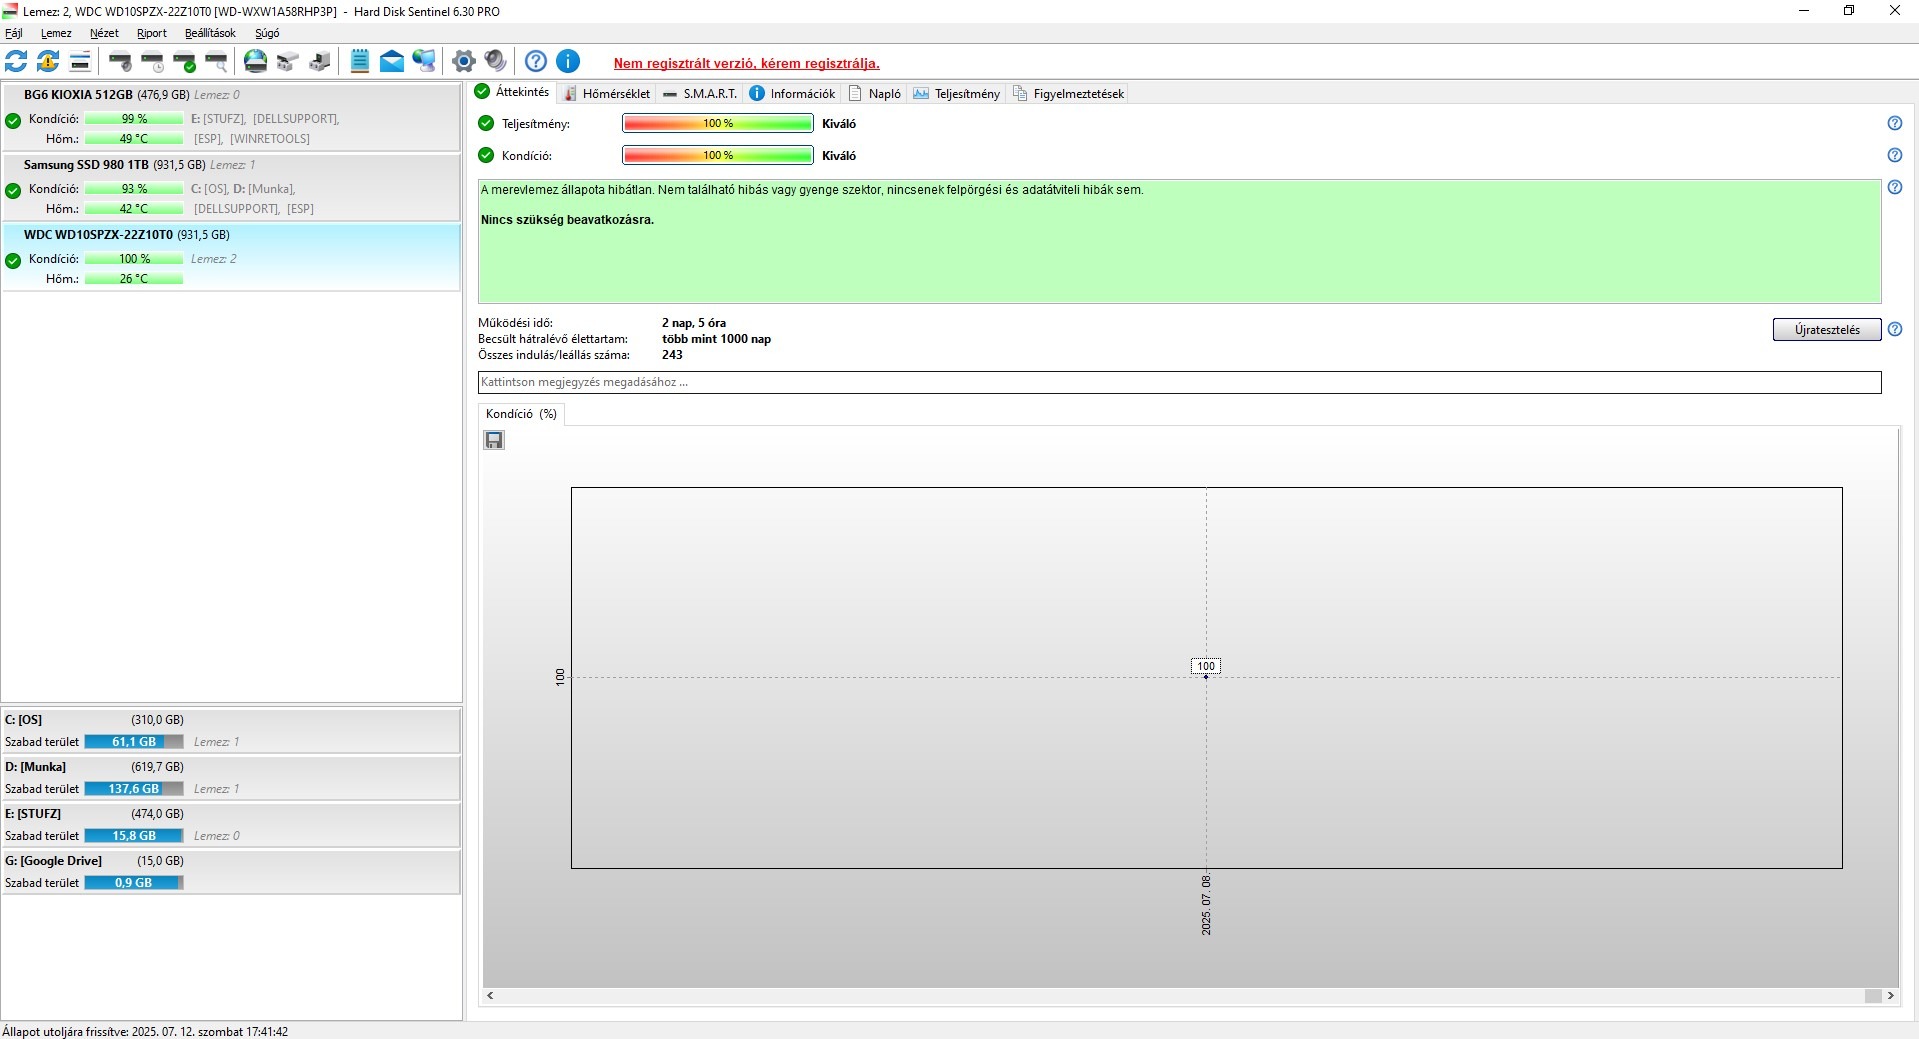Click the blue info circle toolbar icon
The height and width of the screenshot is (1039, 1919).
[568, 62]
